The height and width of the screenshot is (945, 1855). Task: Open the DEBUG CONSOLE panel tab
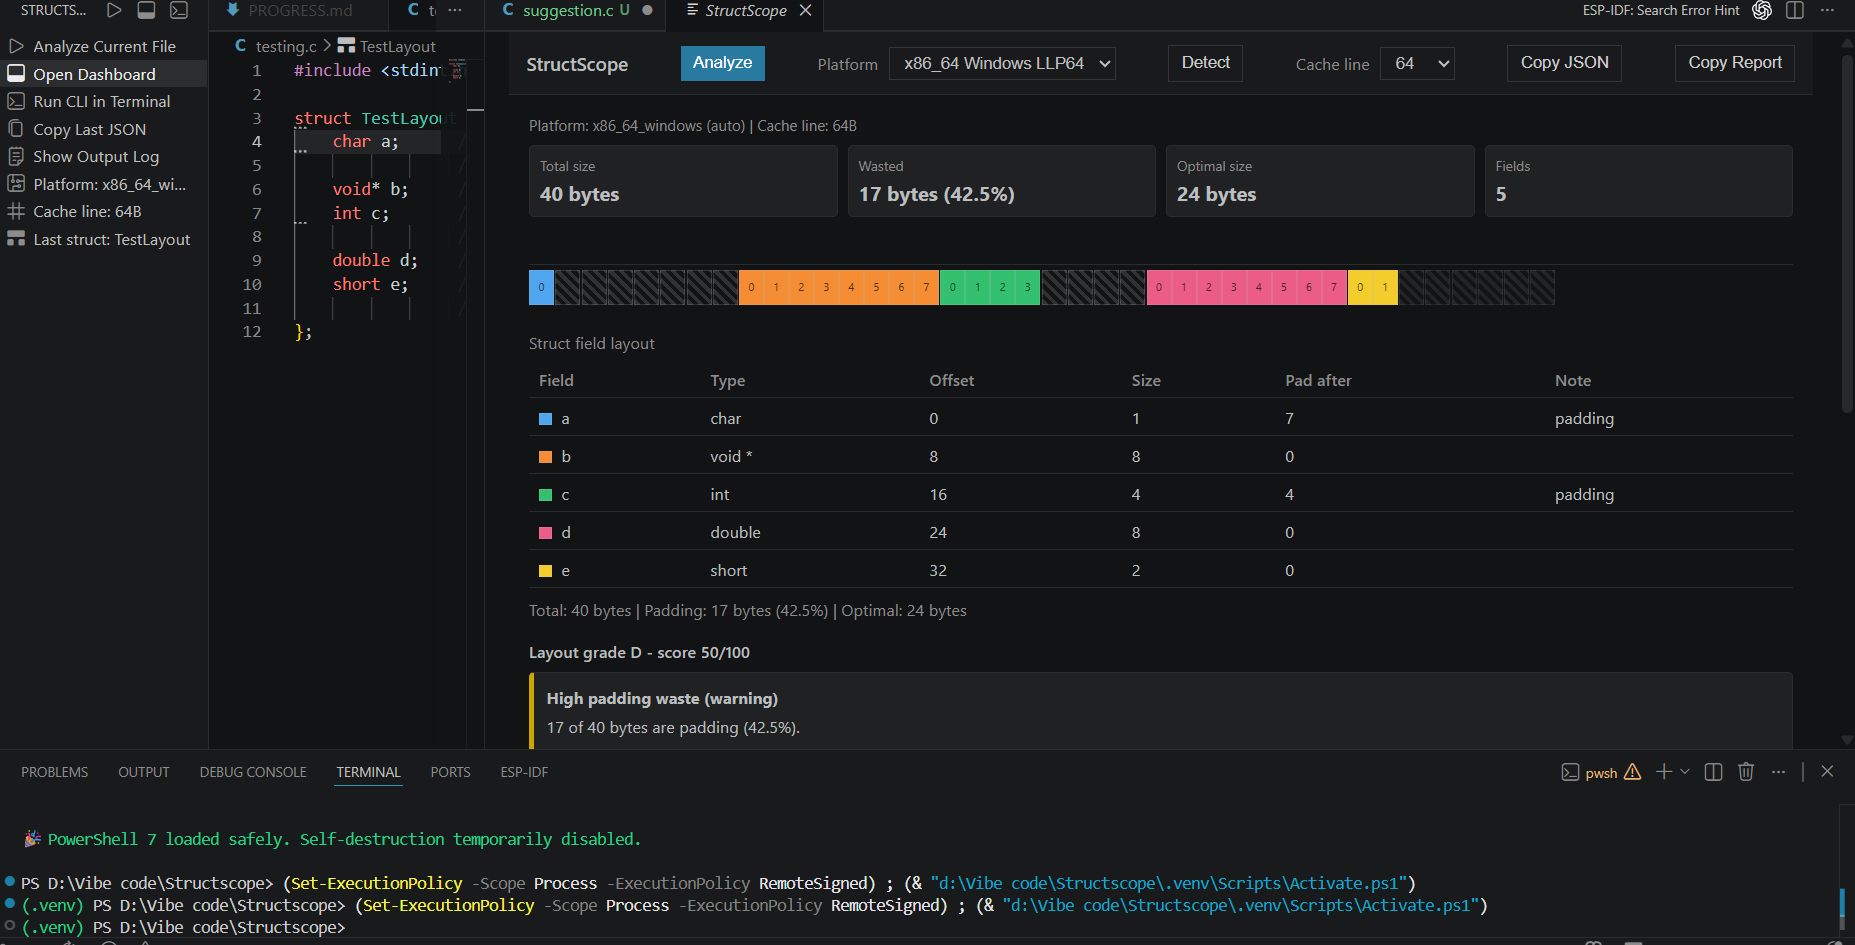(x=253, y=772)
